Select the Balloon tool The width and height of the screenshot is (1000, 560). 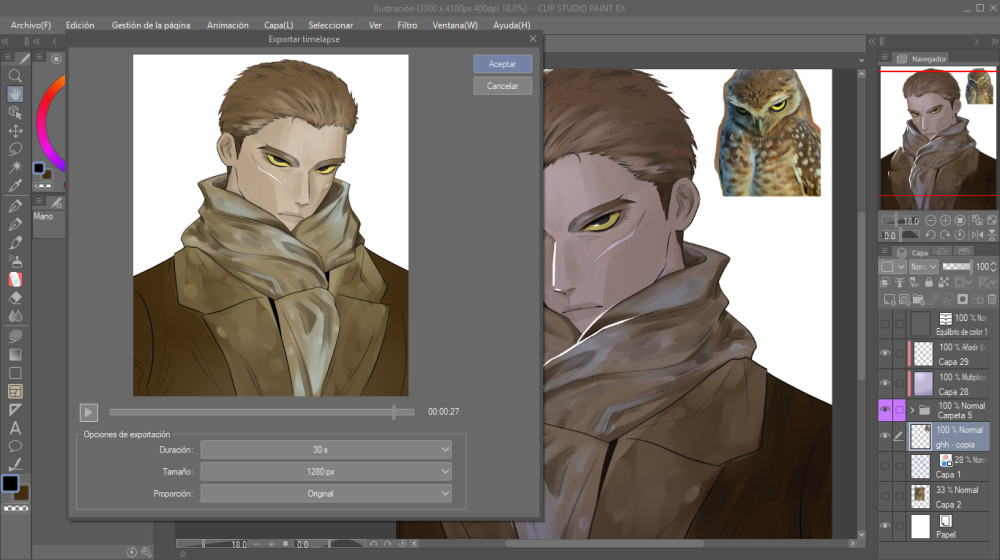coord(15,446)
